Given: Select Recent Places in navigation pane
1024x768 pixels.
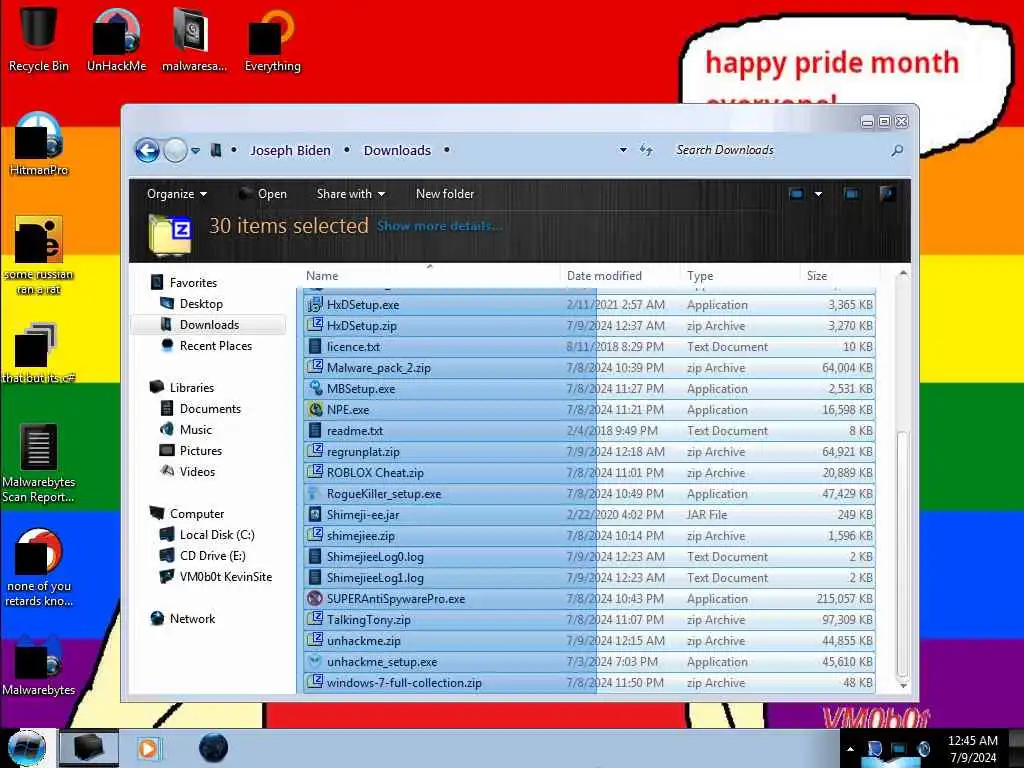Looking at the screenshot, I should pos(216,345).
